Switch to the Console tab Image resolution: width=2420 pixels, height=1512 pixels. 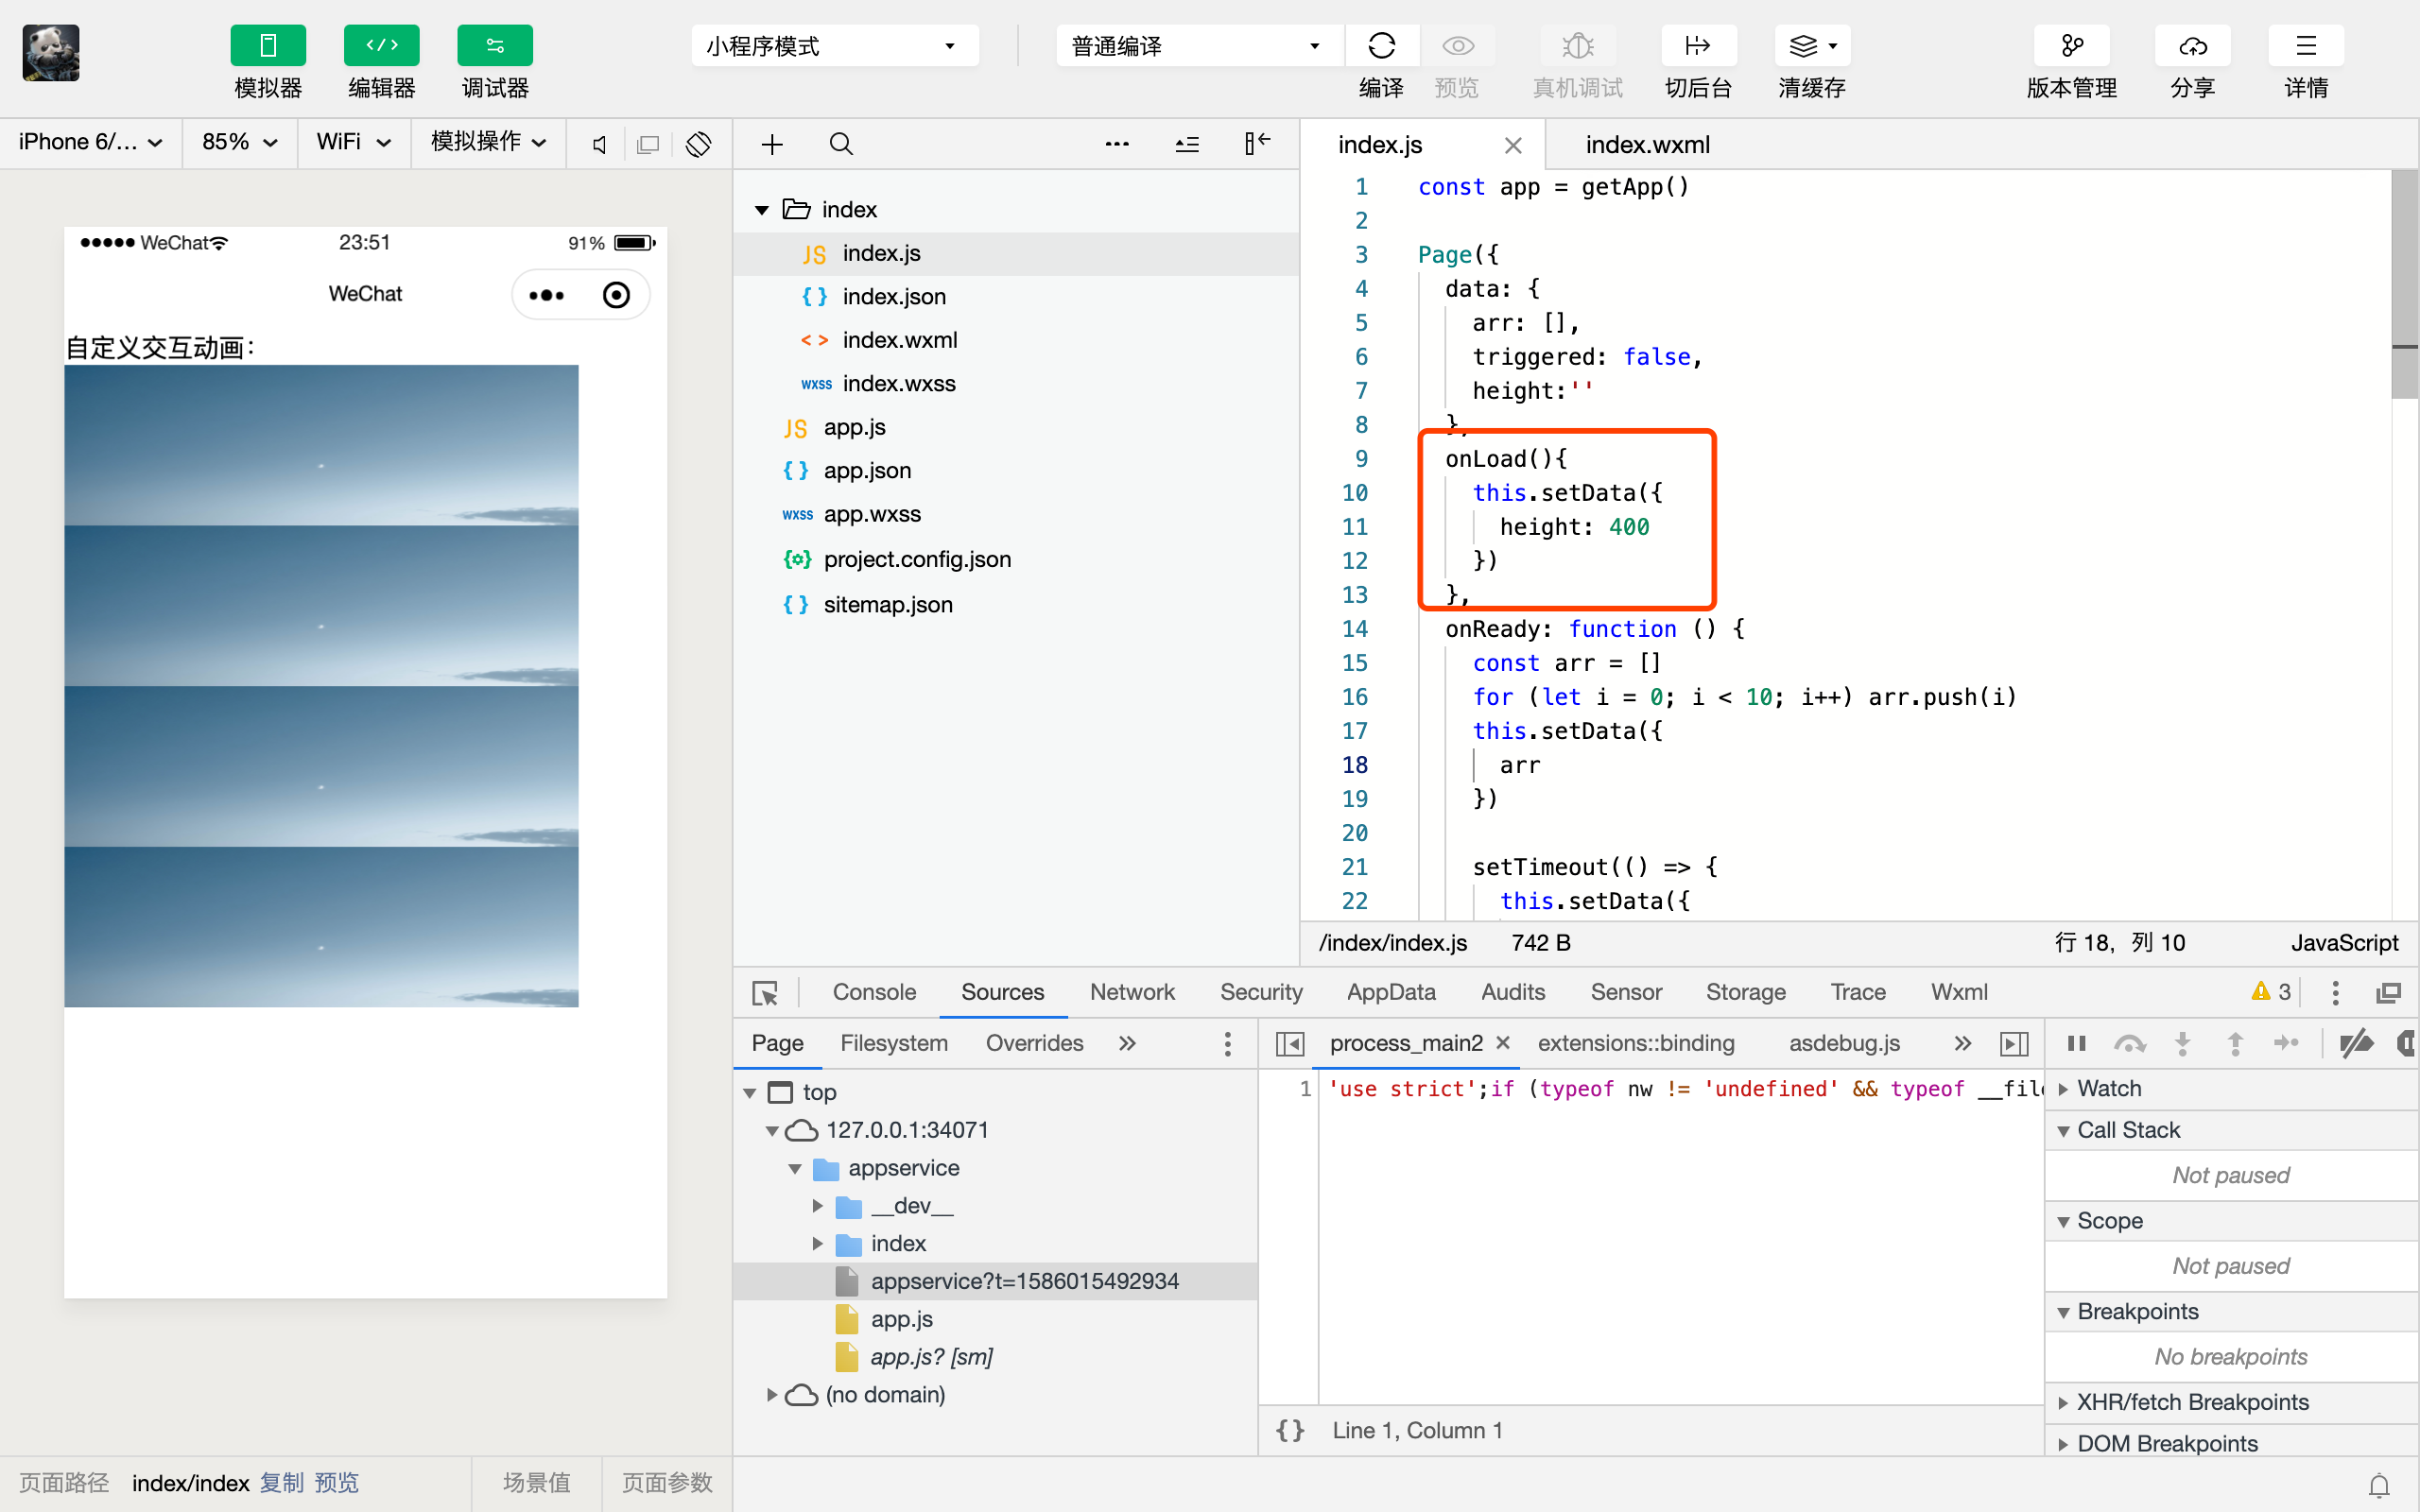[873, 992]
